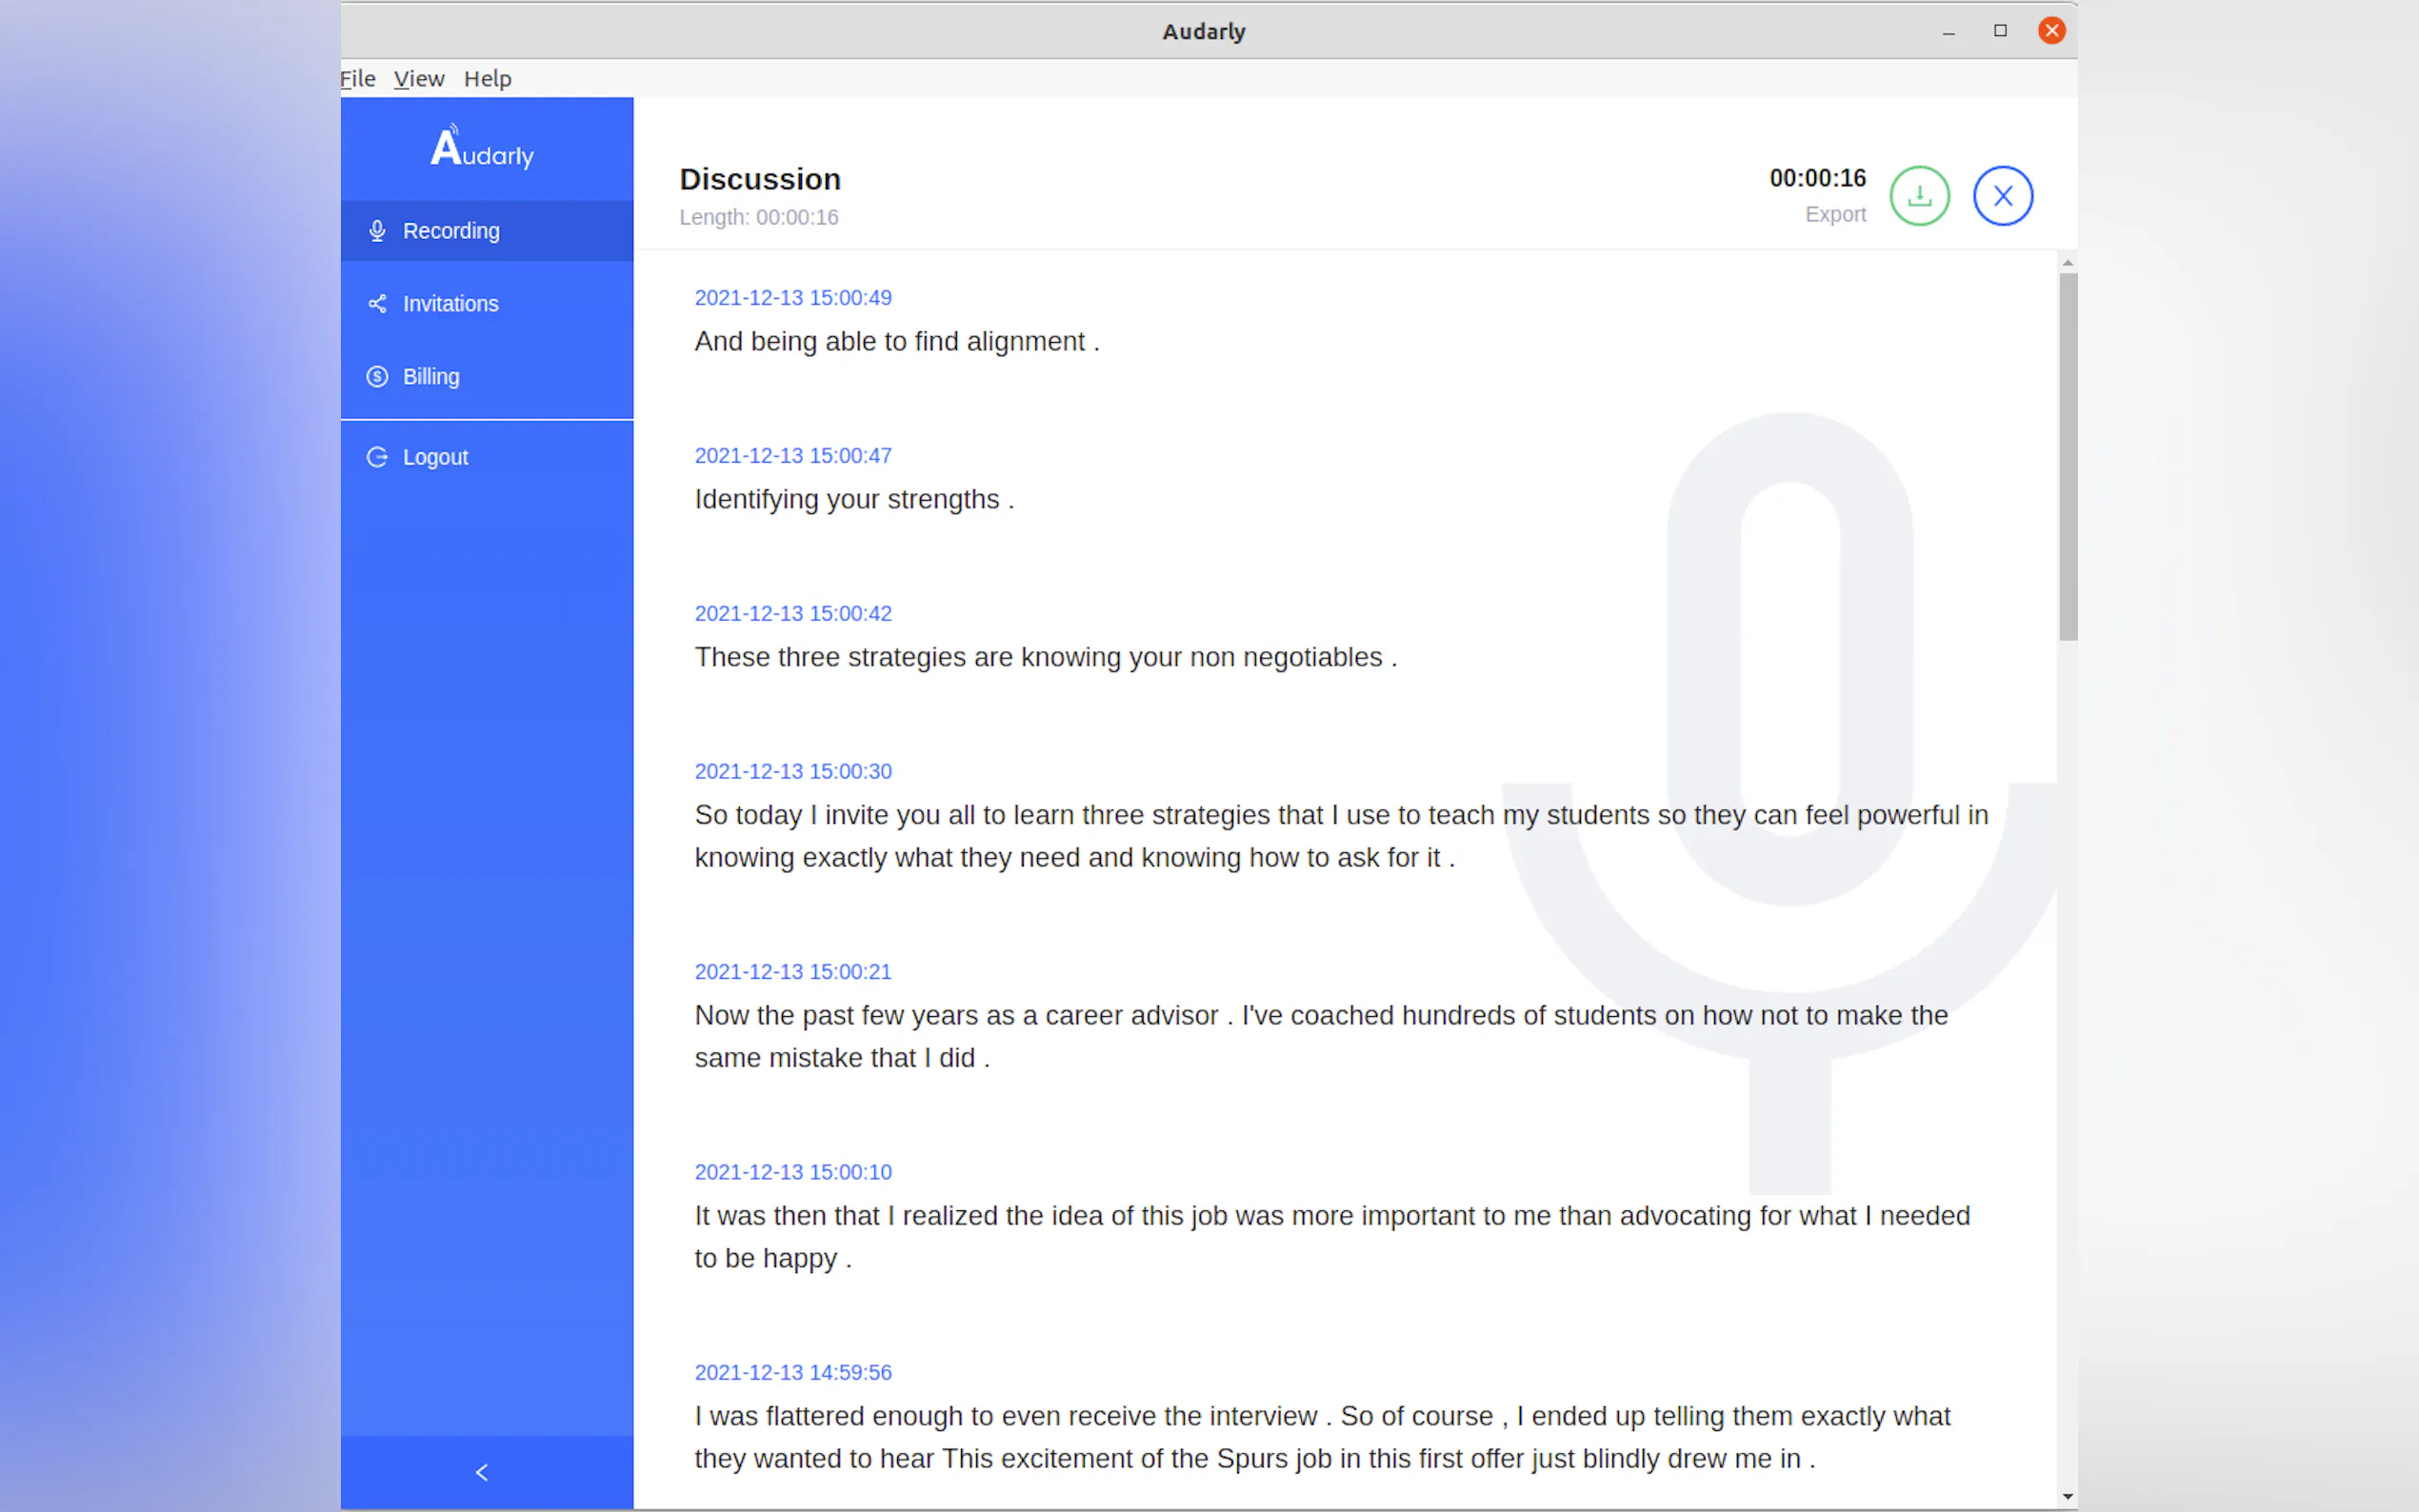Open the File menu
Image resolution: width=2419 pixels, height=1512 pixels.
click(358, 79)
